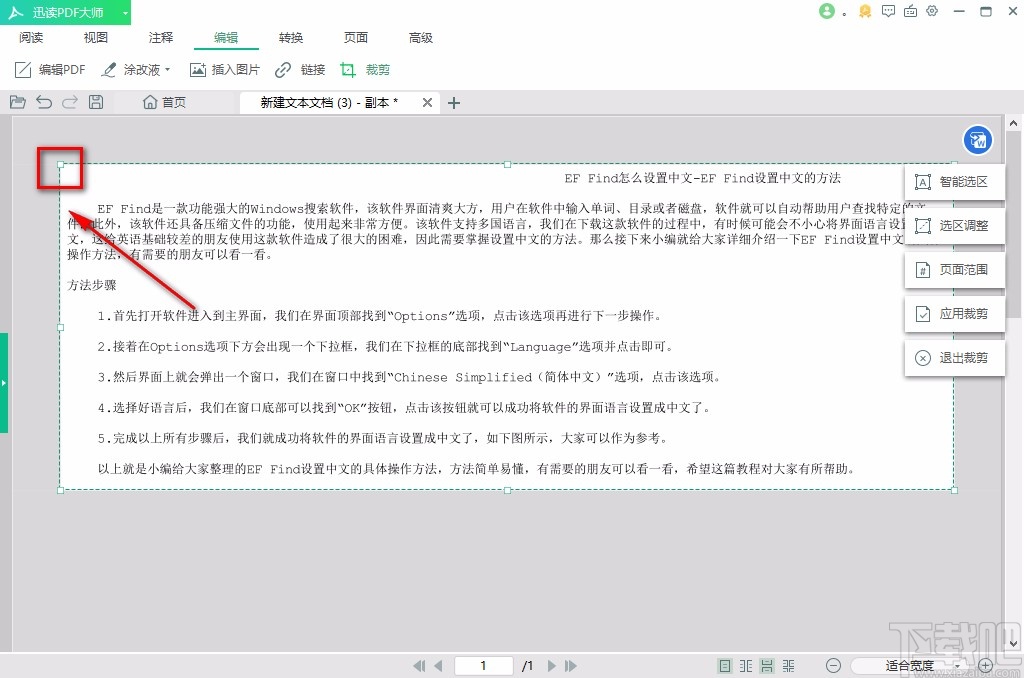The width and height of the screenshot is (1024, 678).
Task: Click the scrollbar down arrow
Action: click(1013, 644)
